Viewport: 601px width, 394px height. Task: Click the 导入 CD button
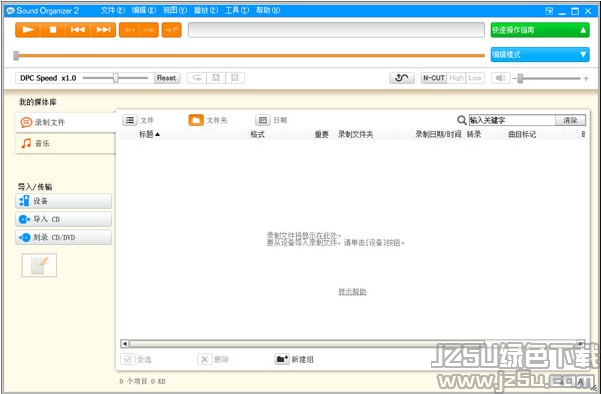64,219
